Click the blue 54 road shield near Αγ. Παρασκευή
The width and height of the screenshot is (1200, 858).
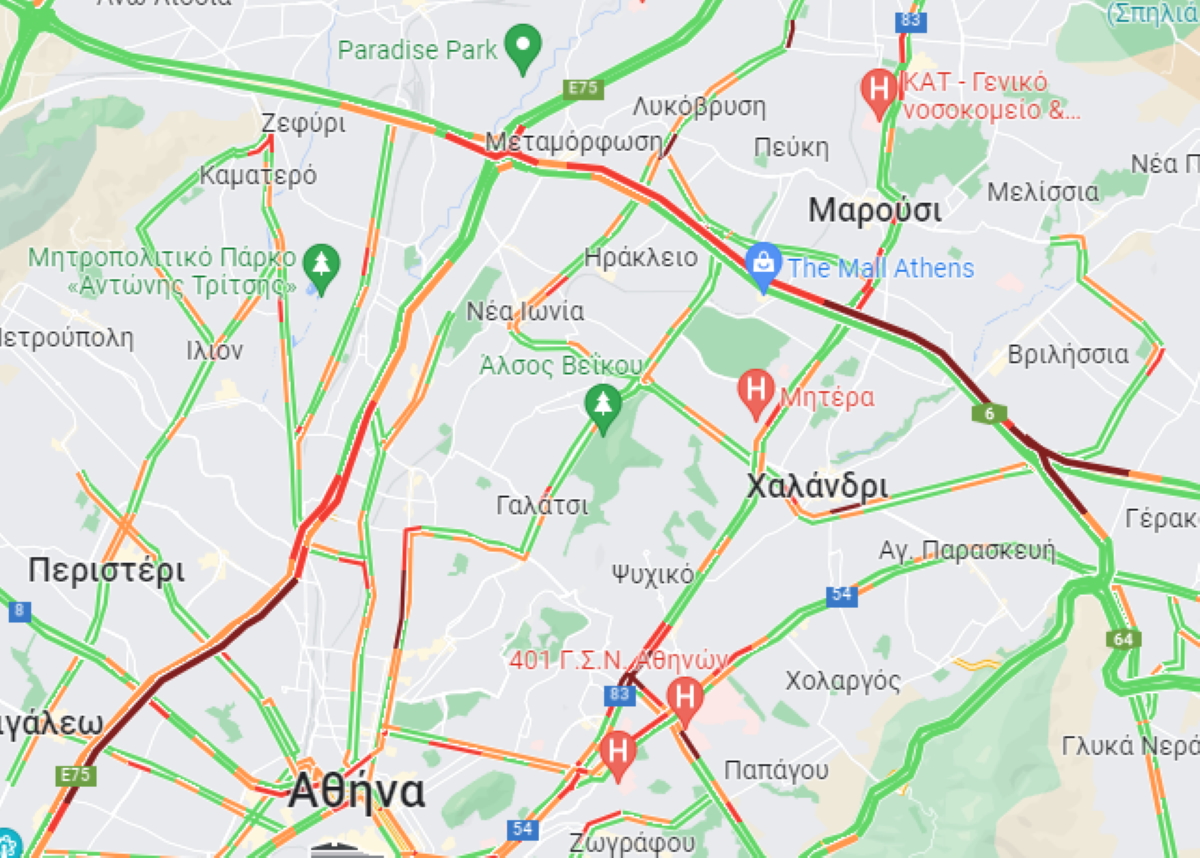[x=842, y=596]
